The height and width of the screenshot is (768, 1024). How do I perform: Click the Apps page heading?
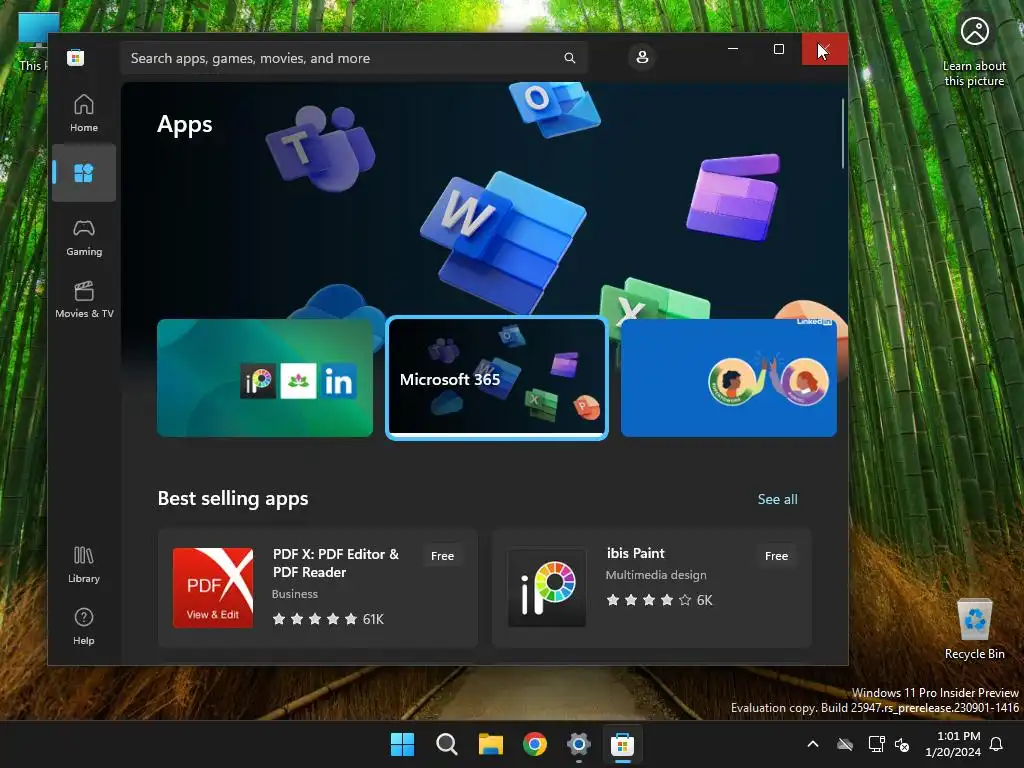click(x=185, y=124)
